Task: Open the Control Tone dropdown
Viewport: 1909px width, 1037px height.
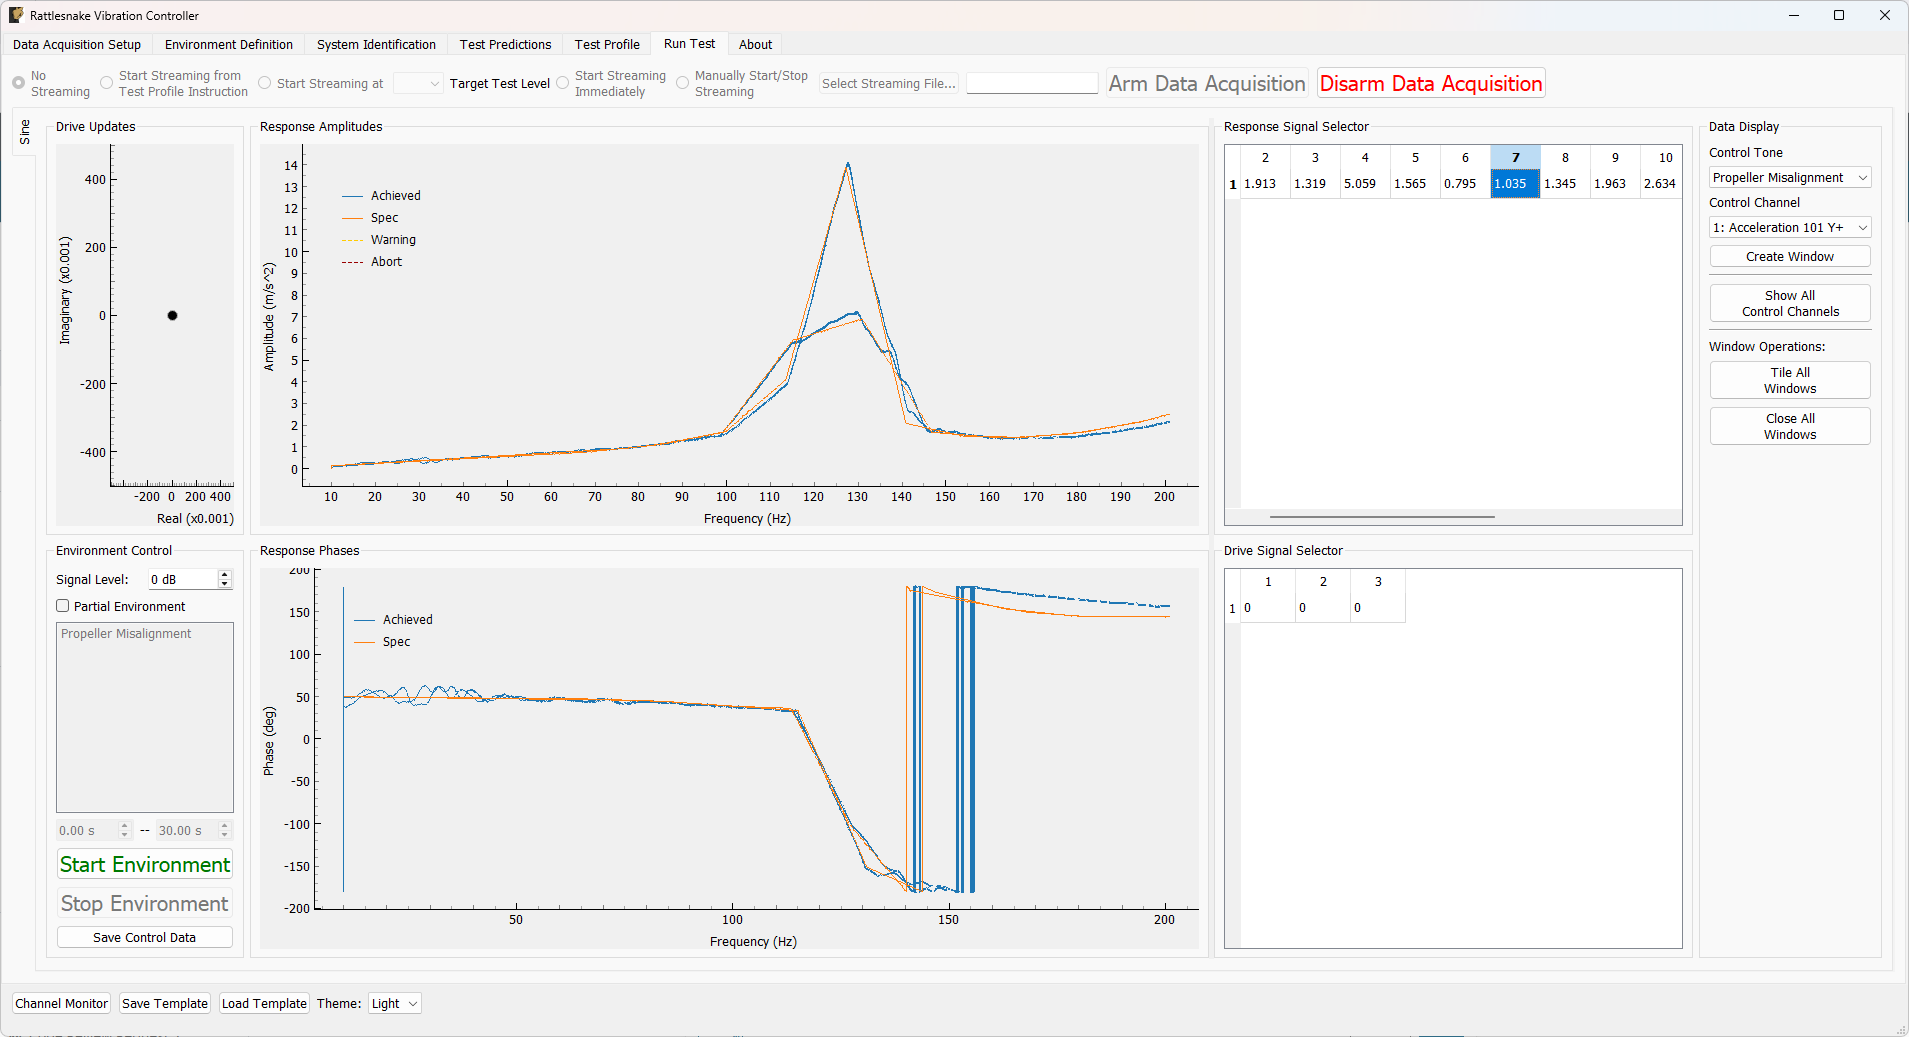Action: tap(1790, 178)
